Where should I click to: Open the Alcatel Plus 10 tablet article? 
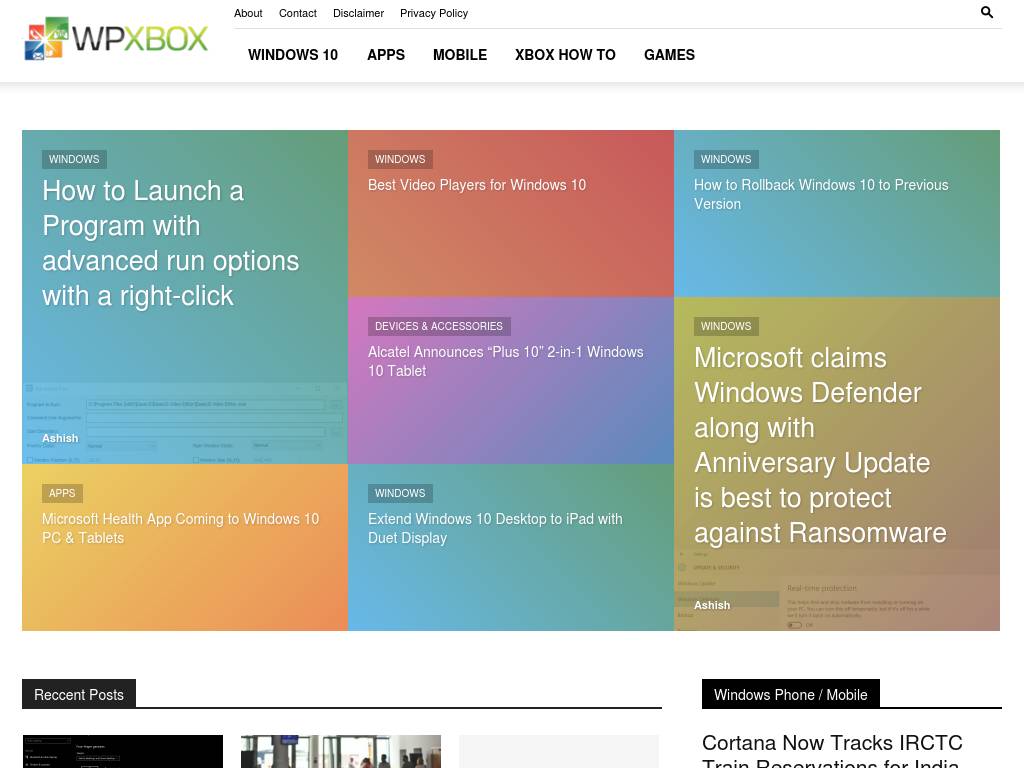click(x=505, y=361)
